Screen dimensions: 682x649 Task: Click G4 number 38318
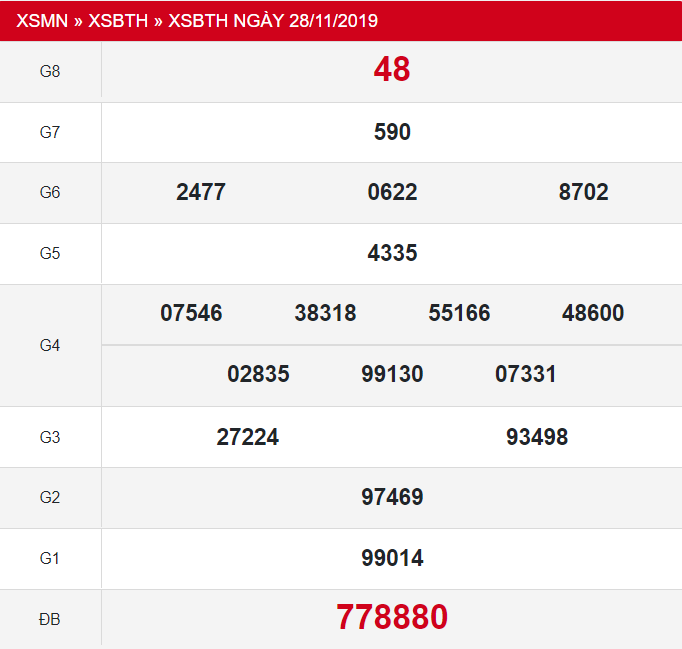click(325, 313)
